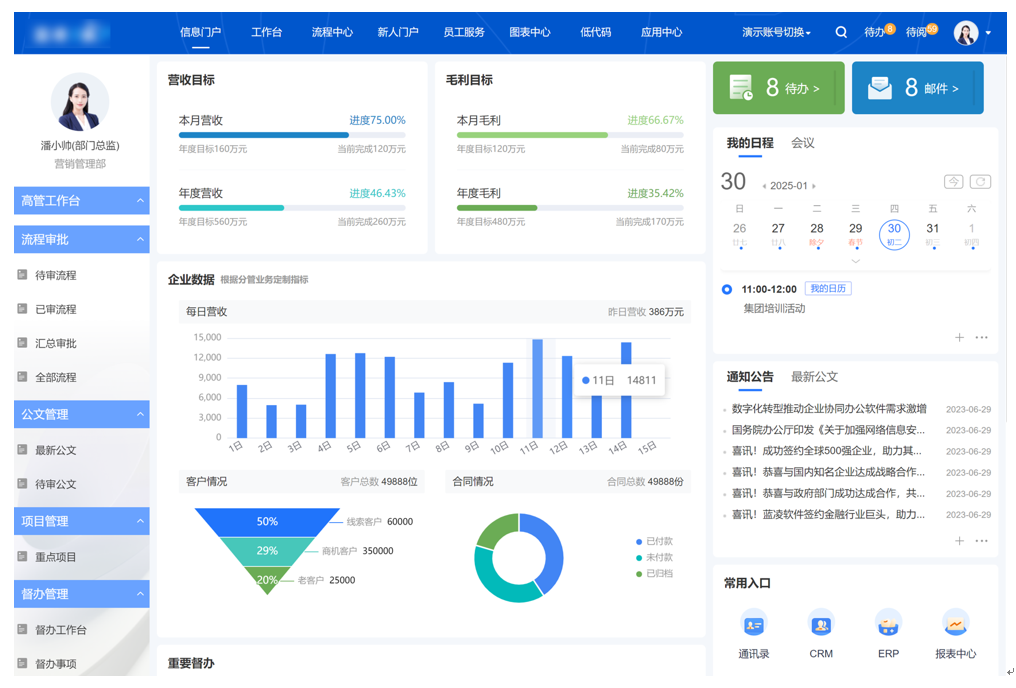Screen dimensions: 1016x688
Task: Click the 督办工作台 sidebar icon
Action: pyautogui.click(x=22, y=629)
